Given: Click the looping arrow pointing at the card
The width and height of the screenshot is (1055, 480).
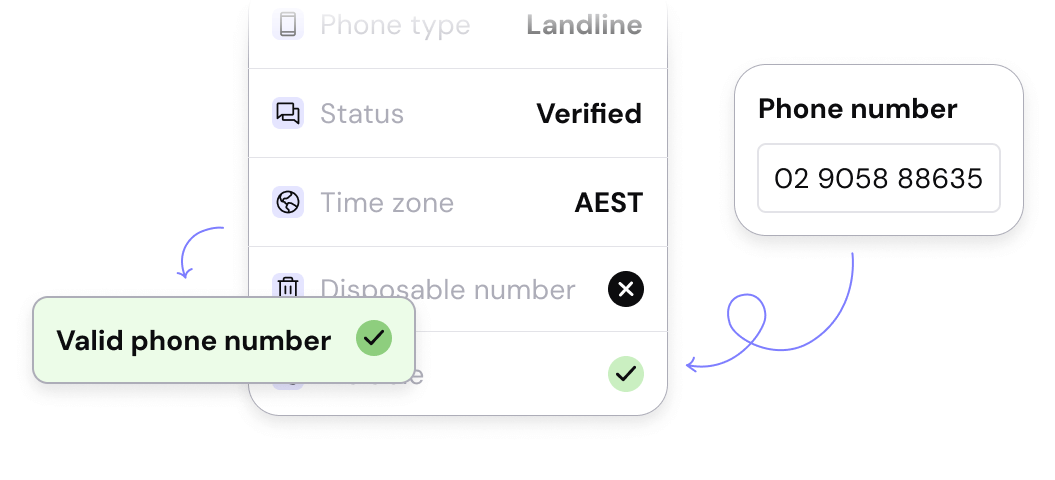Looking at the screenshot, I should (x=770, y=320).
